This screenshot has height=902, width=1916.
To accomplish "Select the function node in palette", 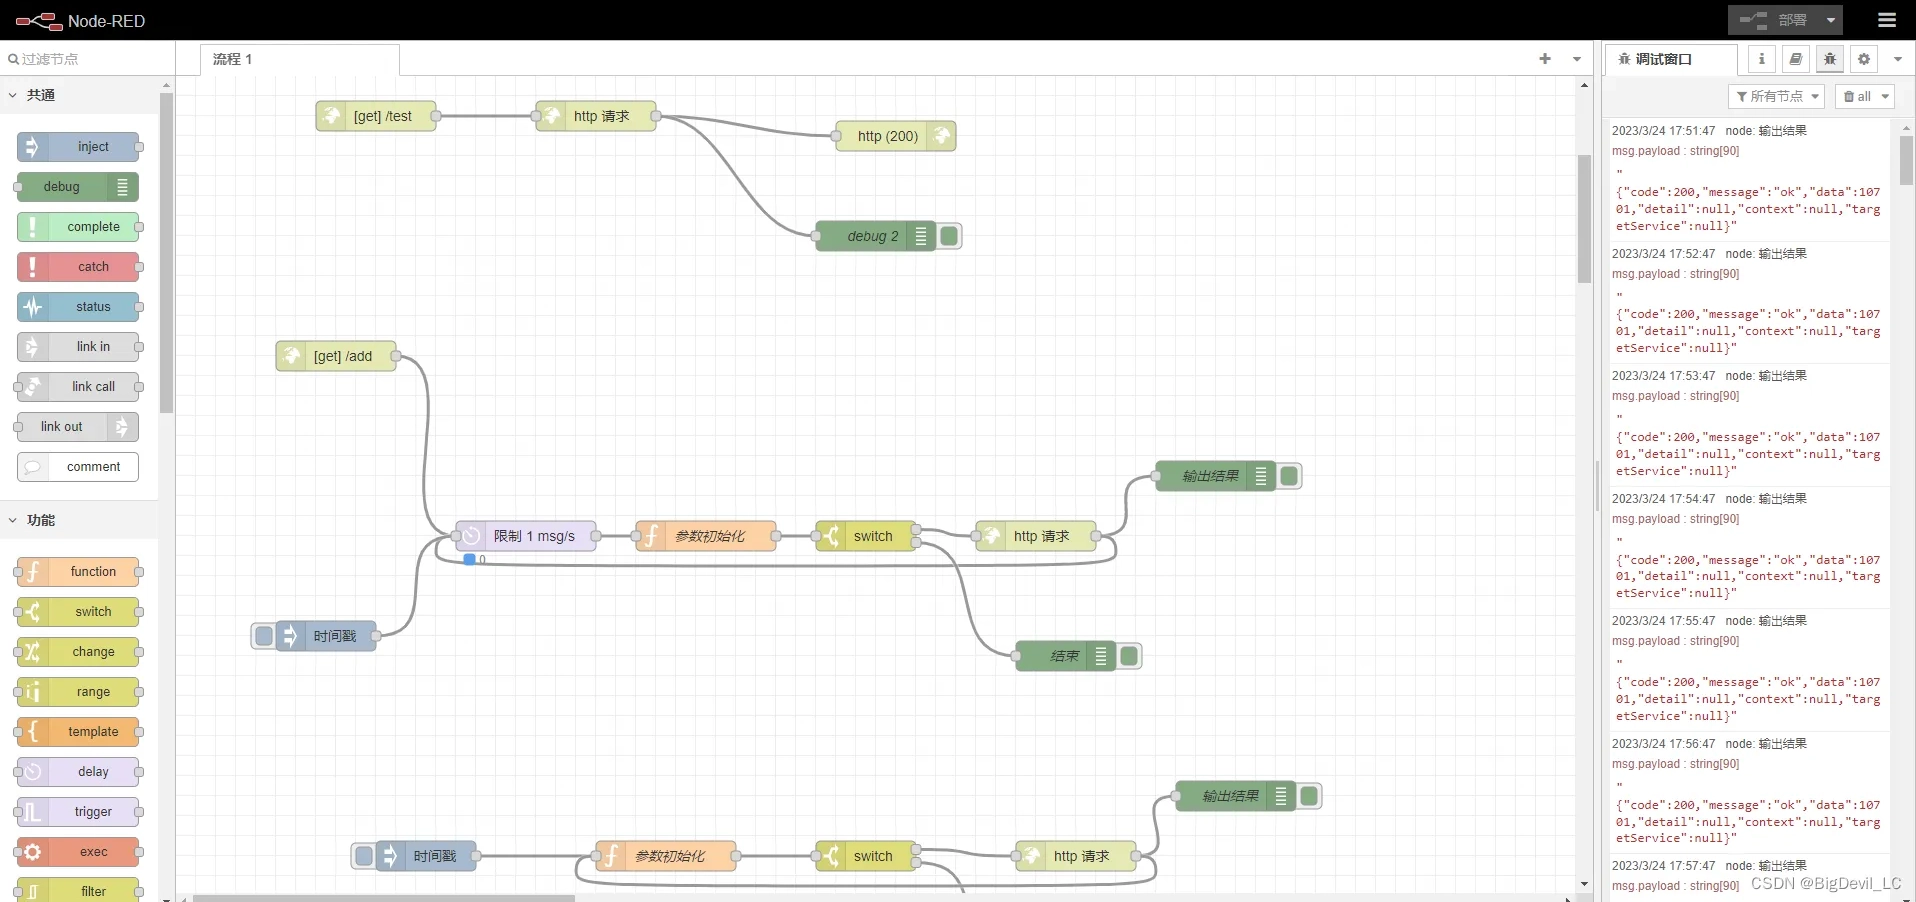I will pyautogui.click(x=78, y=572).
